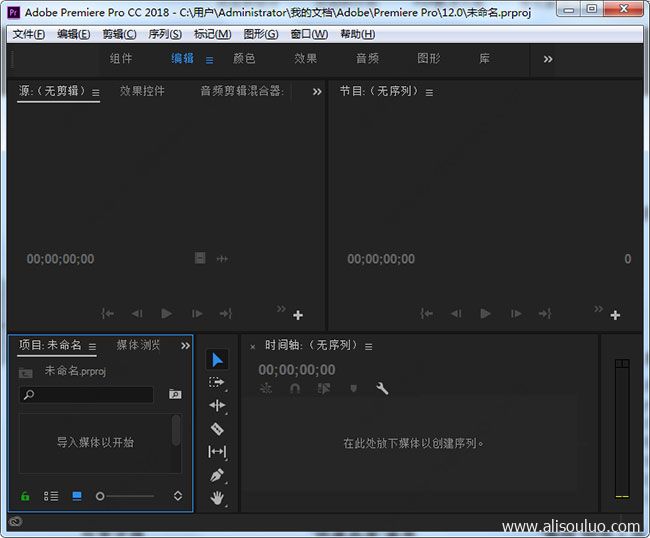Click the audio meter bar
Screen dimensions: 650x538
622,429
